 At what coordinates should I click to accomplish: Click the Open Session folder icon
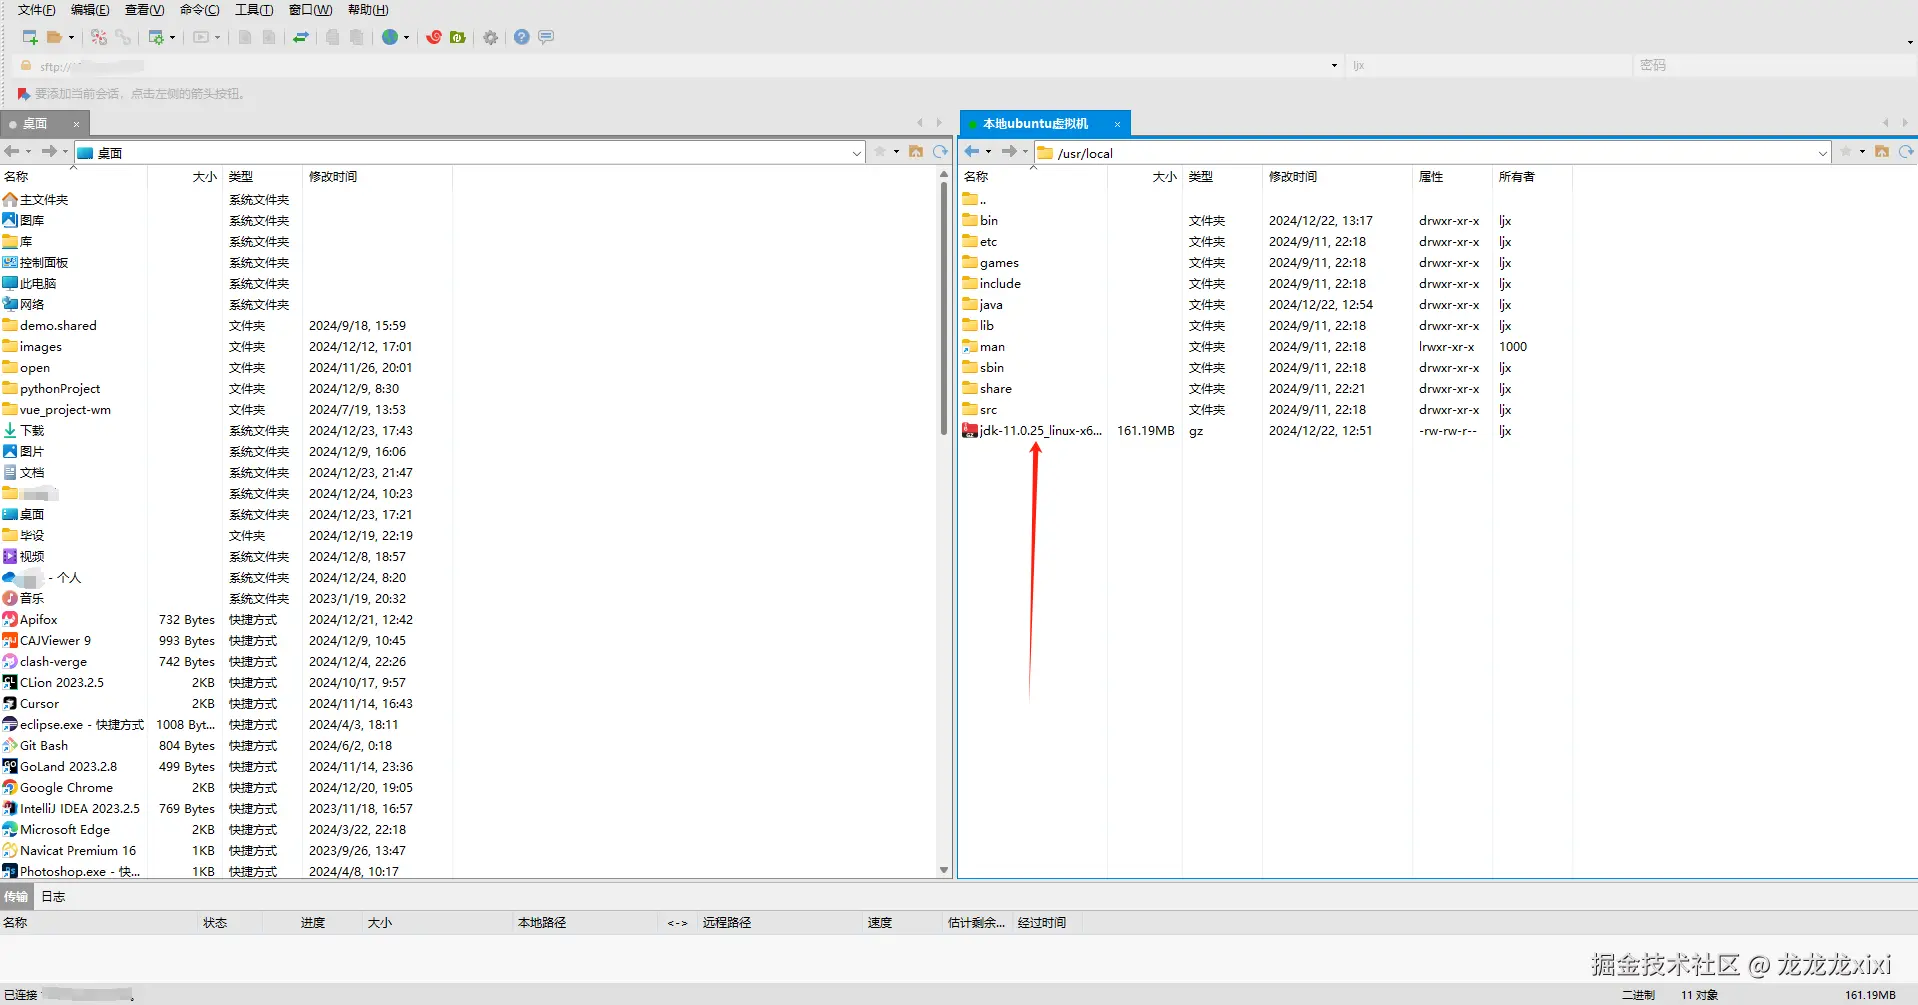coord(55,37)
